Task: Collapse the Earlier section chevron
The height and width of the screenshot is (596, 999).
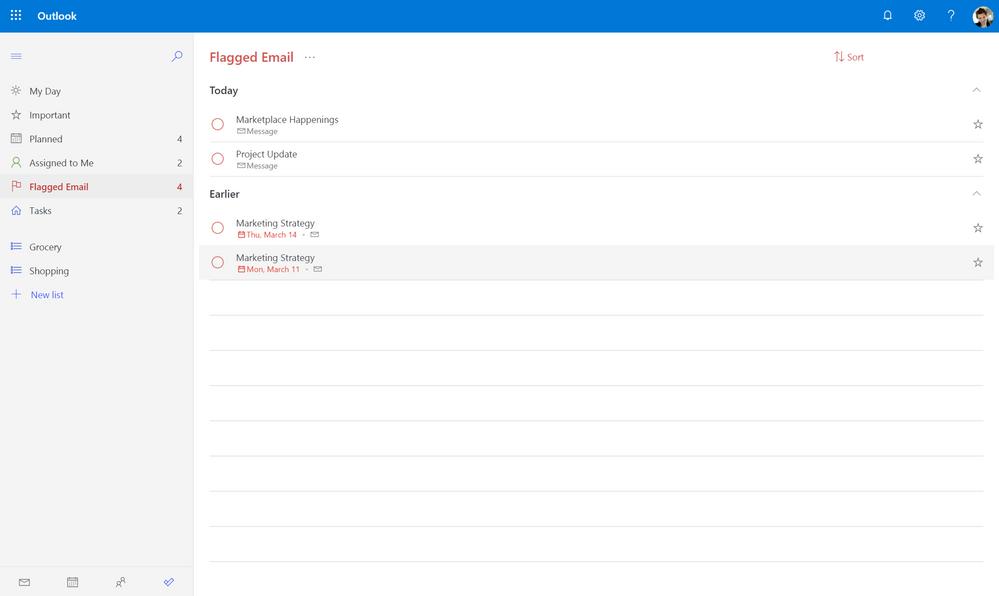Action: point(976,193)
